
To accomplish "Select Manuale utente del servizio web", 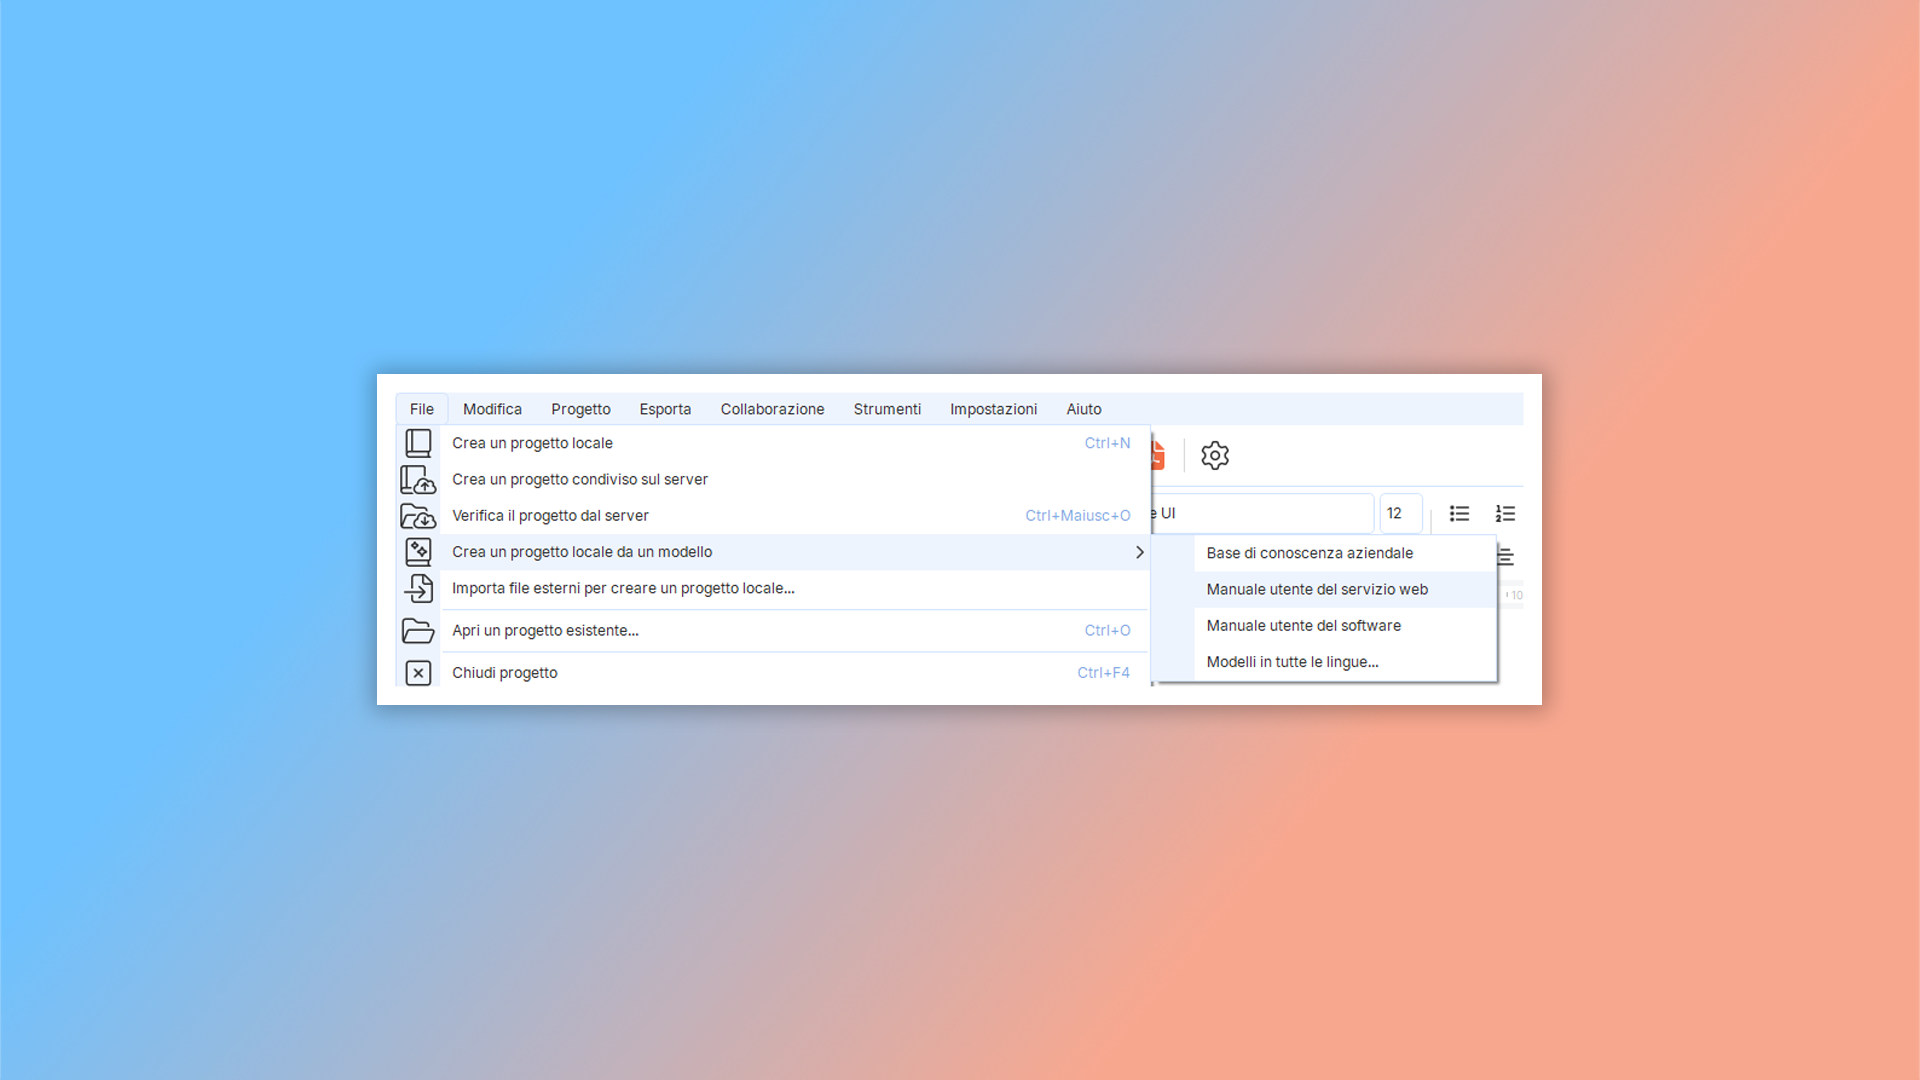I will 1317,589.
